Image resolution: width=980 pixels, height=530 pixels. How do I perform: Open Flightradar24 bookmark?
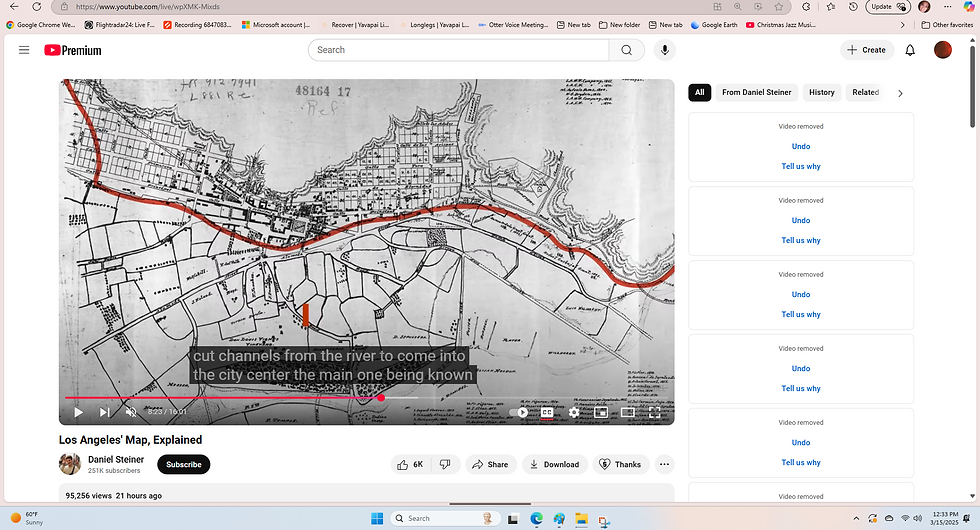[x=120, y=25]
